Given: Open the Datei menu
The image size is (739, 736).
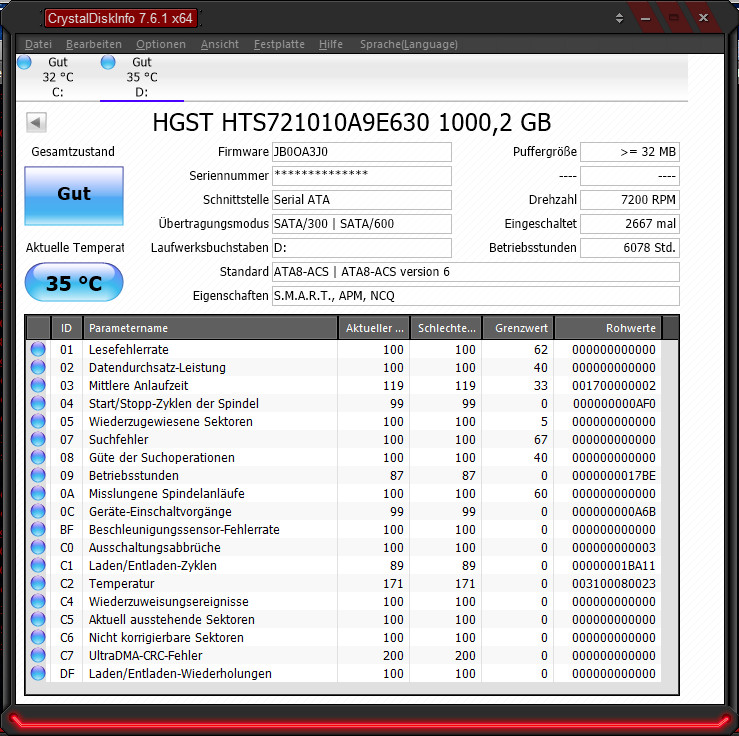Looking at the screenshot, I should coord(38,44).
